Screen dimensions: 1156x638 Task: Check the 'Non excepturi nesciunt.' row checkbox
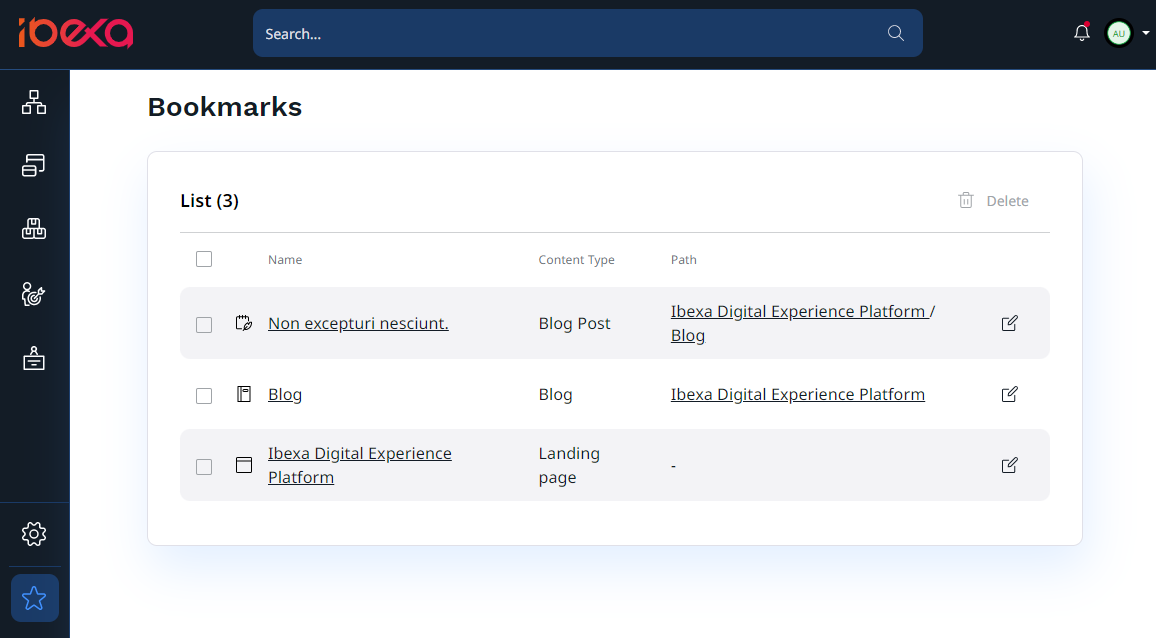[x=204, y=324]
